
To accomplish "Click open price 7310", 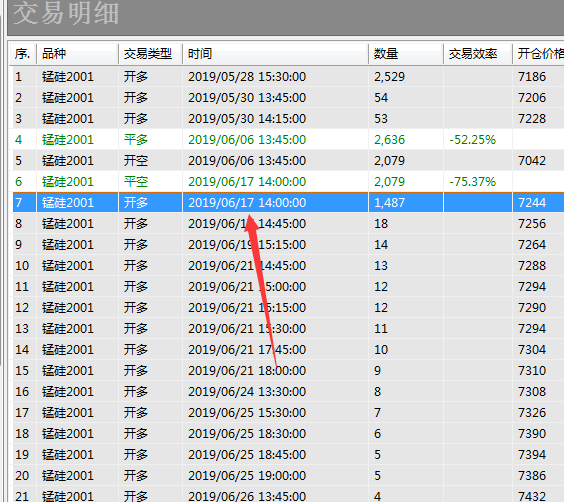I will [x=532, y=370].
